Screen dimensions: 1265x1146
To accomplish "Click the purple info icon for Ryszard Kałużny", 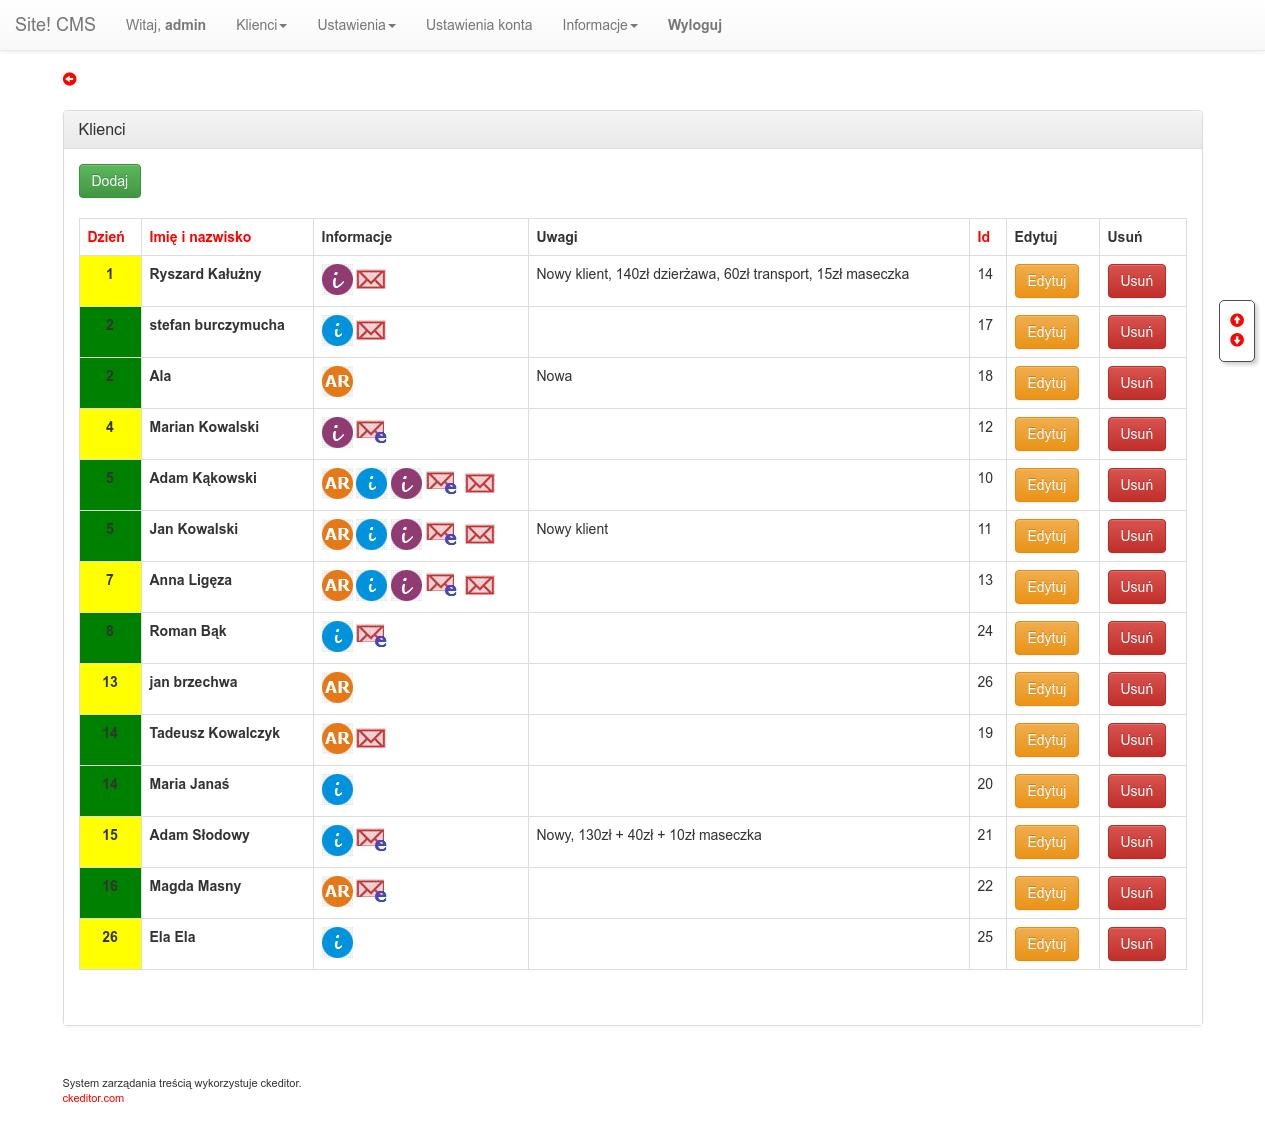I will point(337,280).
